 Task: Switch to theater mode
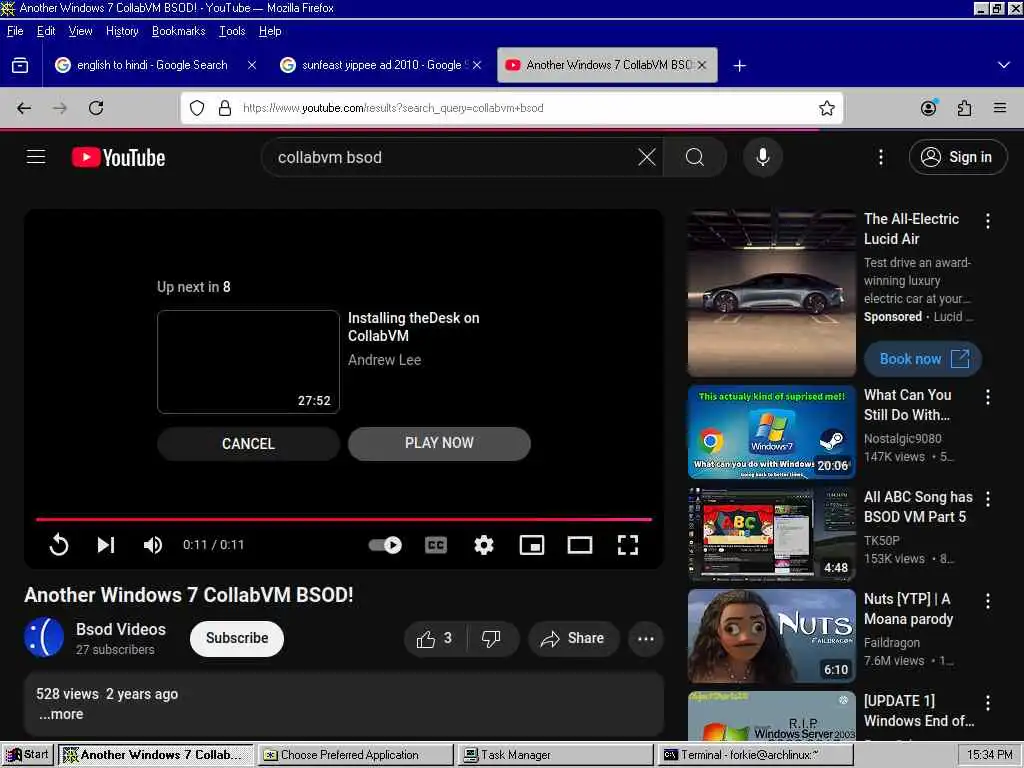580,545
